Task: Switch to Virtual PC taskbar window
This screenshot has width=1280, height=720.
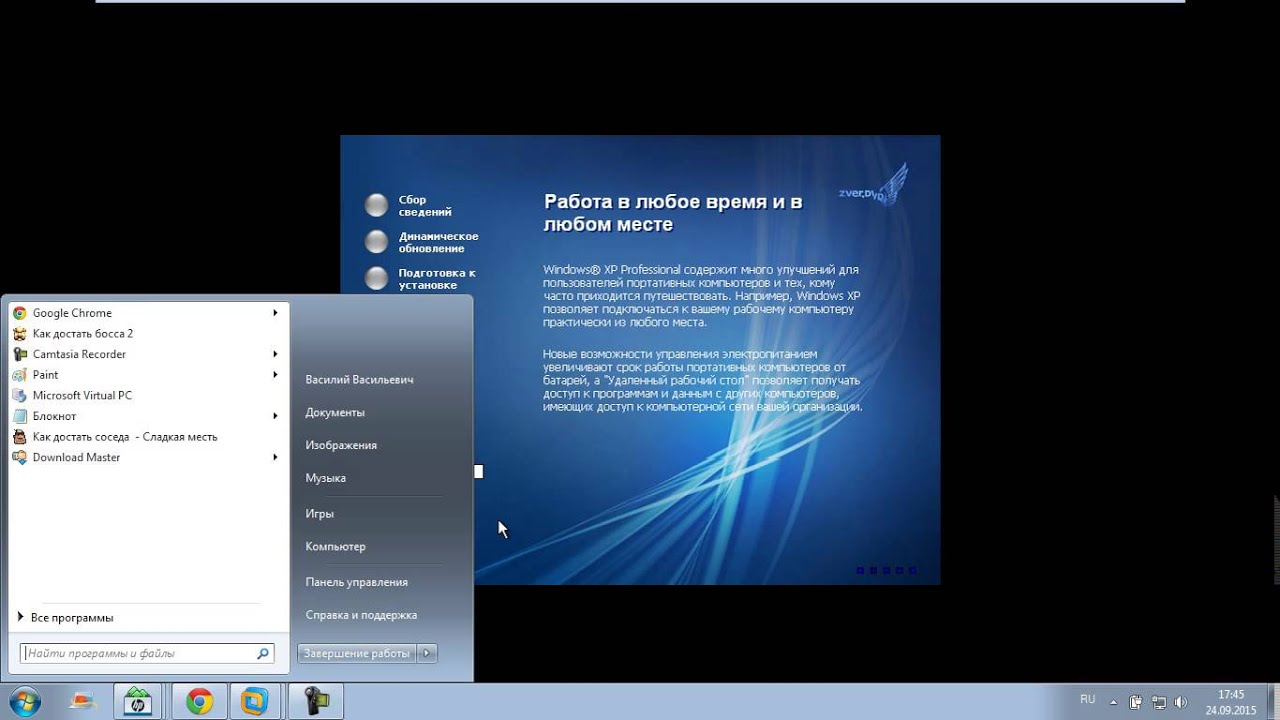Action: coord(256,702)
